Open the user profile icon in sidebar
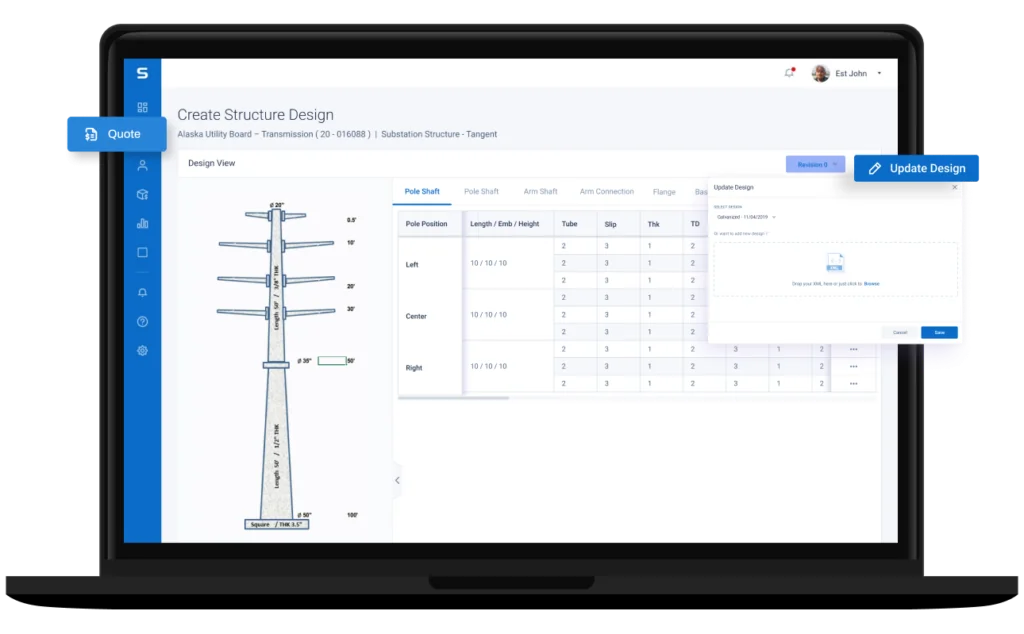This screenshot has height=634, width=1024. click(142, 166)
